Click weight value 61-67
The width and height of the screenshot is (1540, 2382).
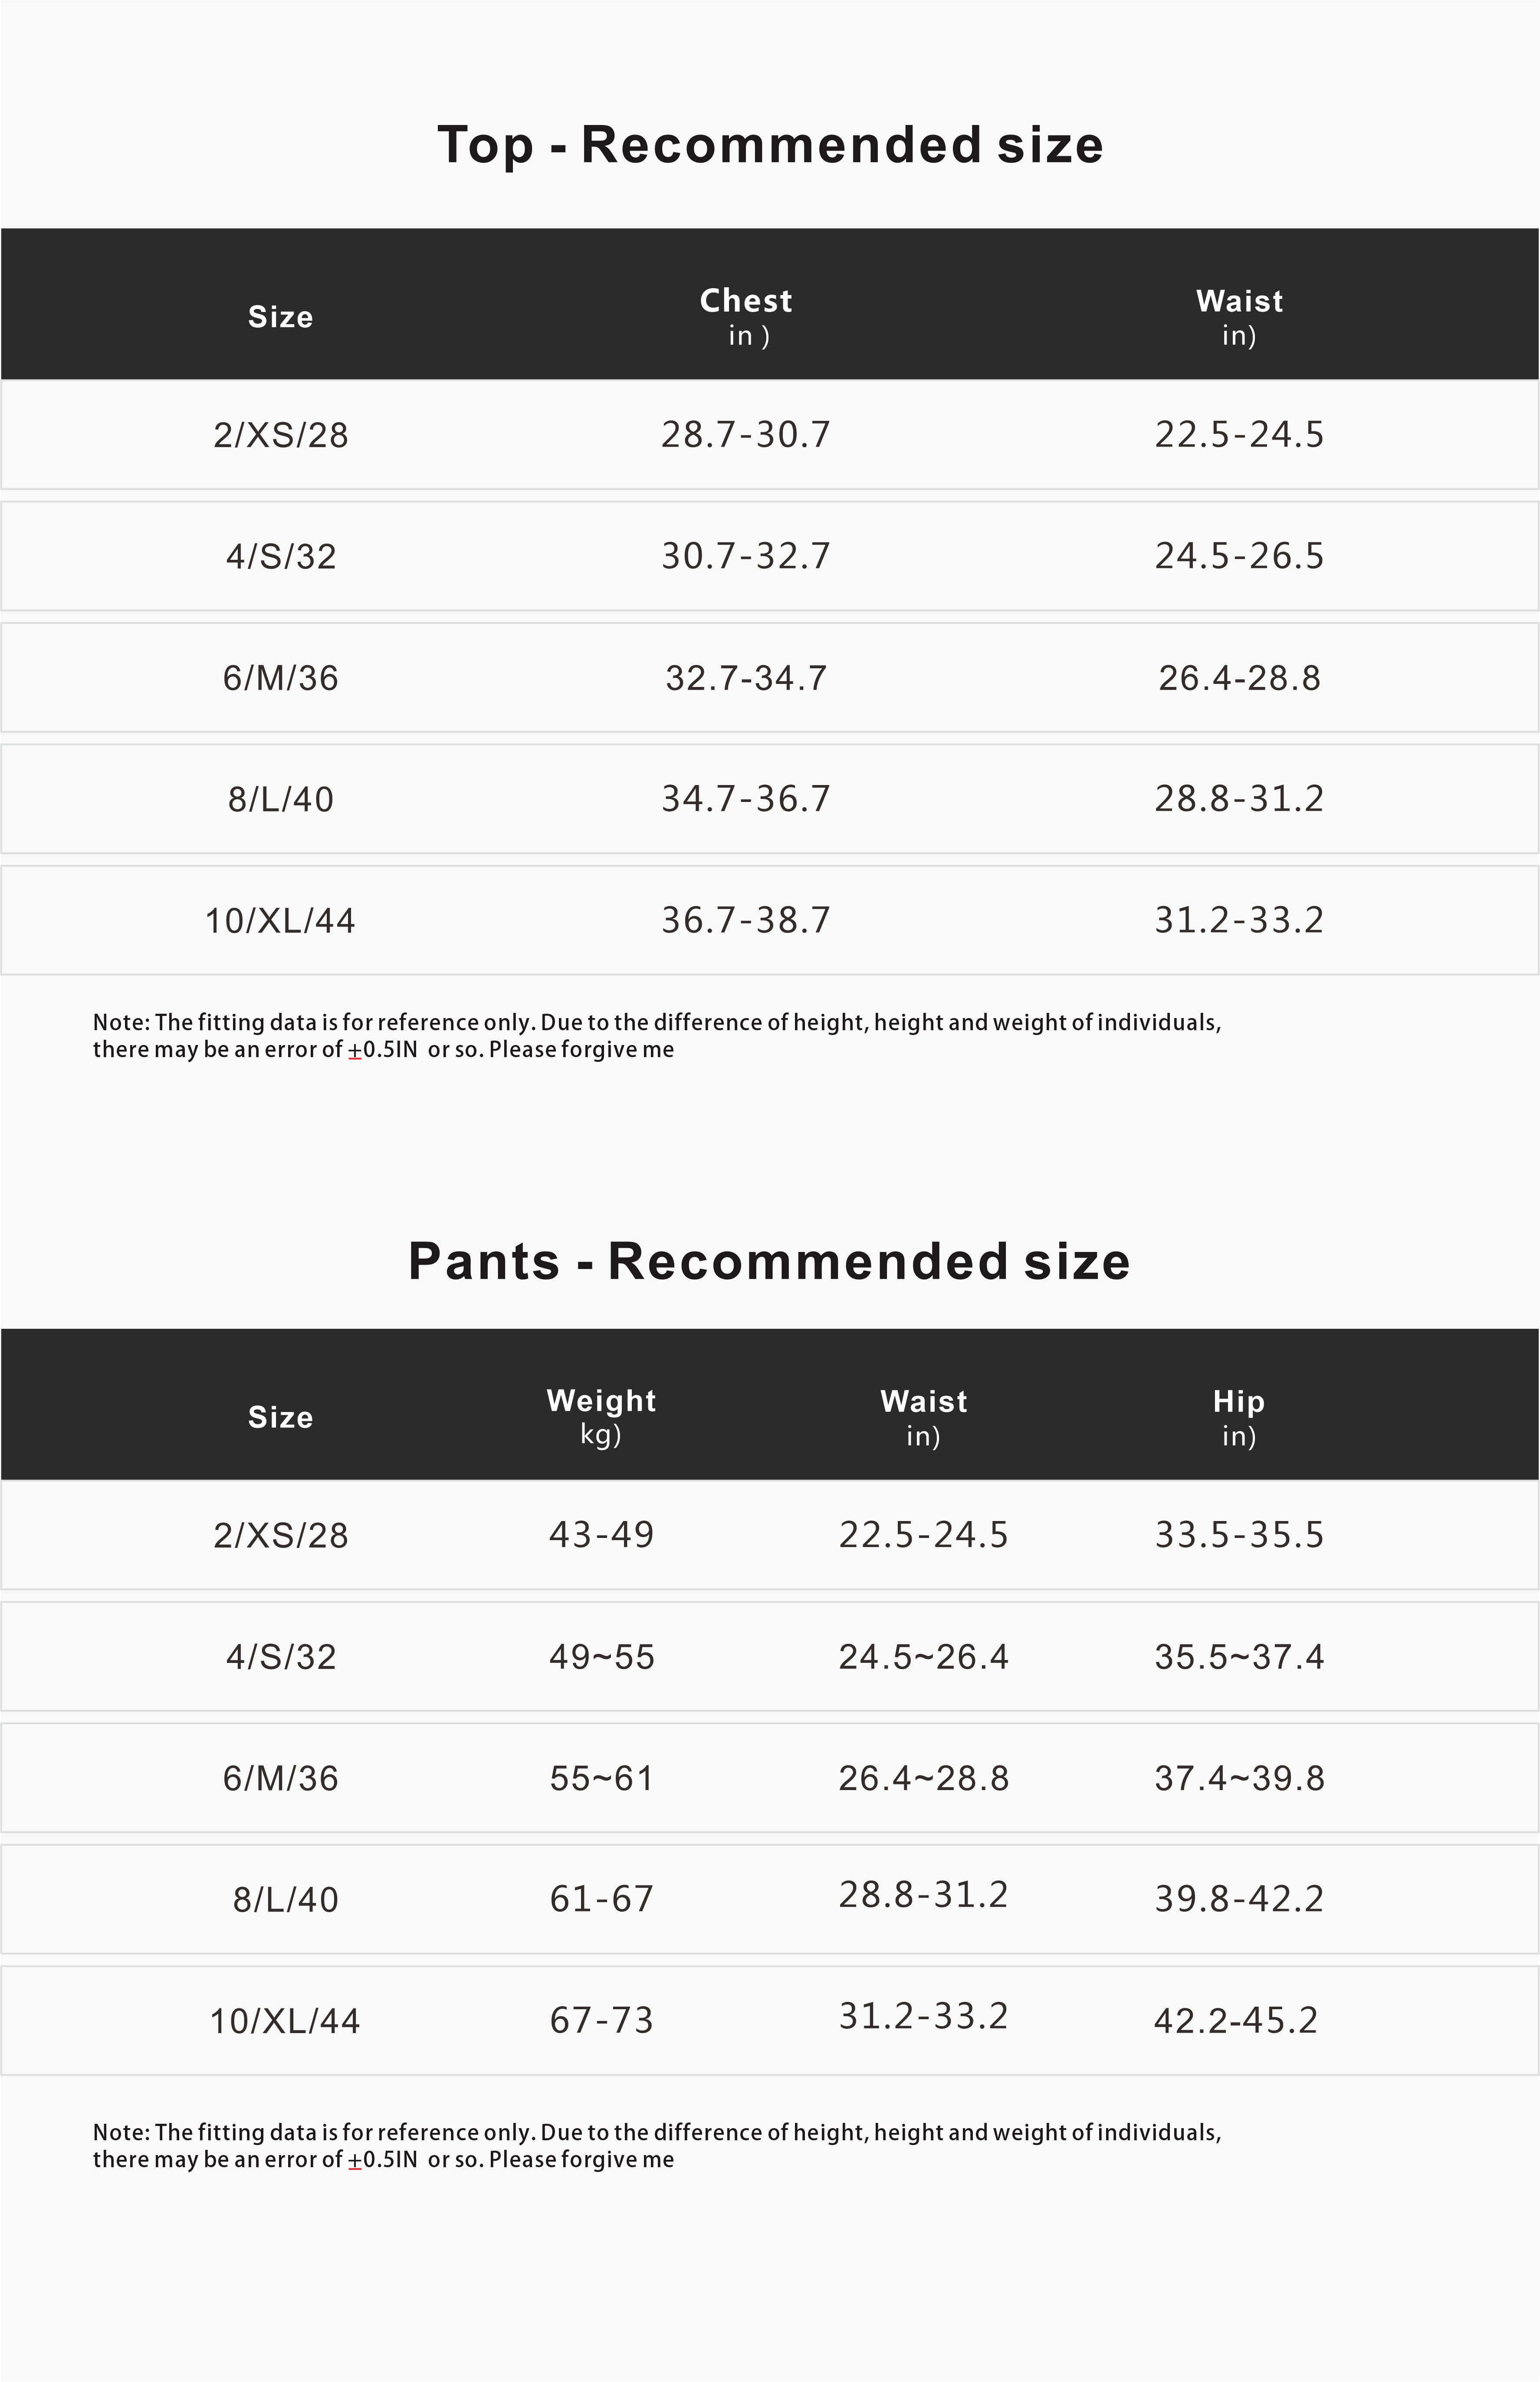pyautogui.click(x=601, y=1899)
